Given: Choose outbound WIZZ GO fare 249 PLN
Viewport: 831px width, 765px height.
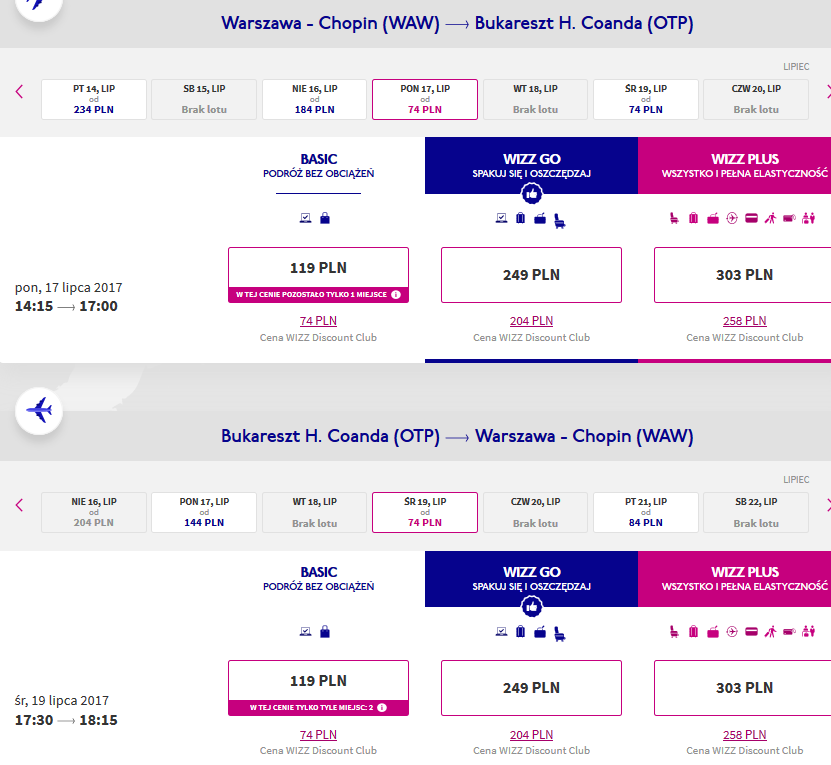Looking at the screenshot, I should [x=532, y=275].
